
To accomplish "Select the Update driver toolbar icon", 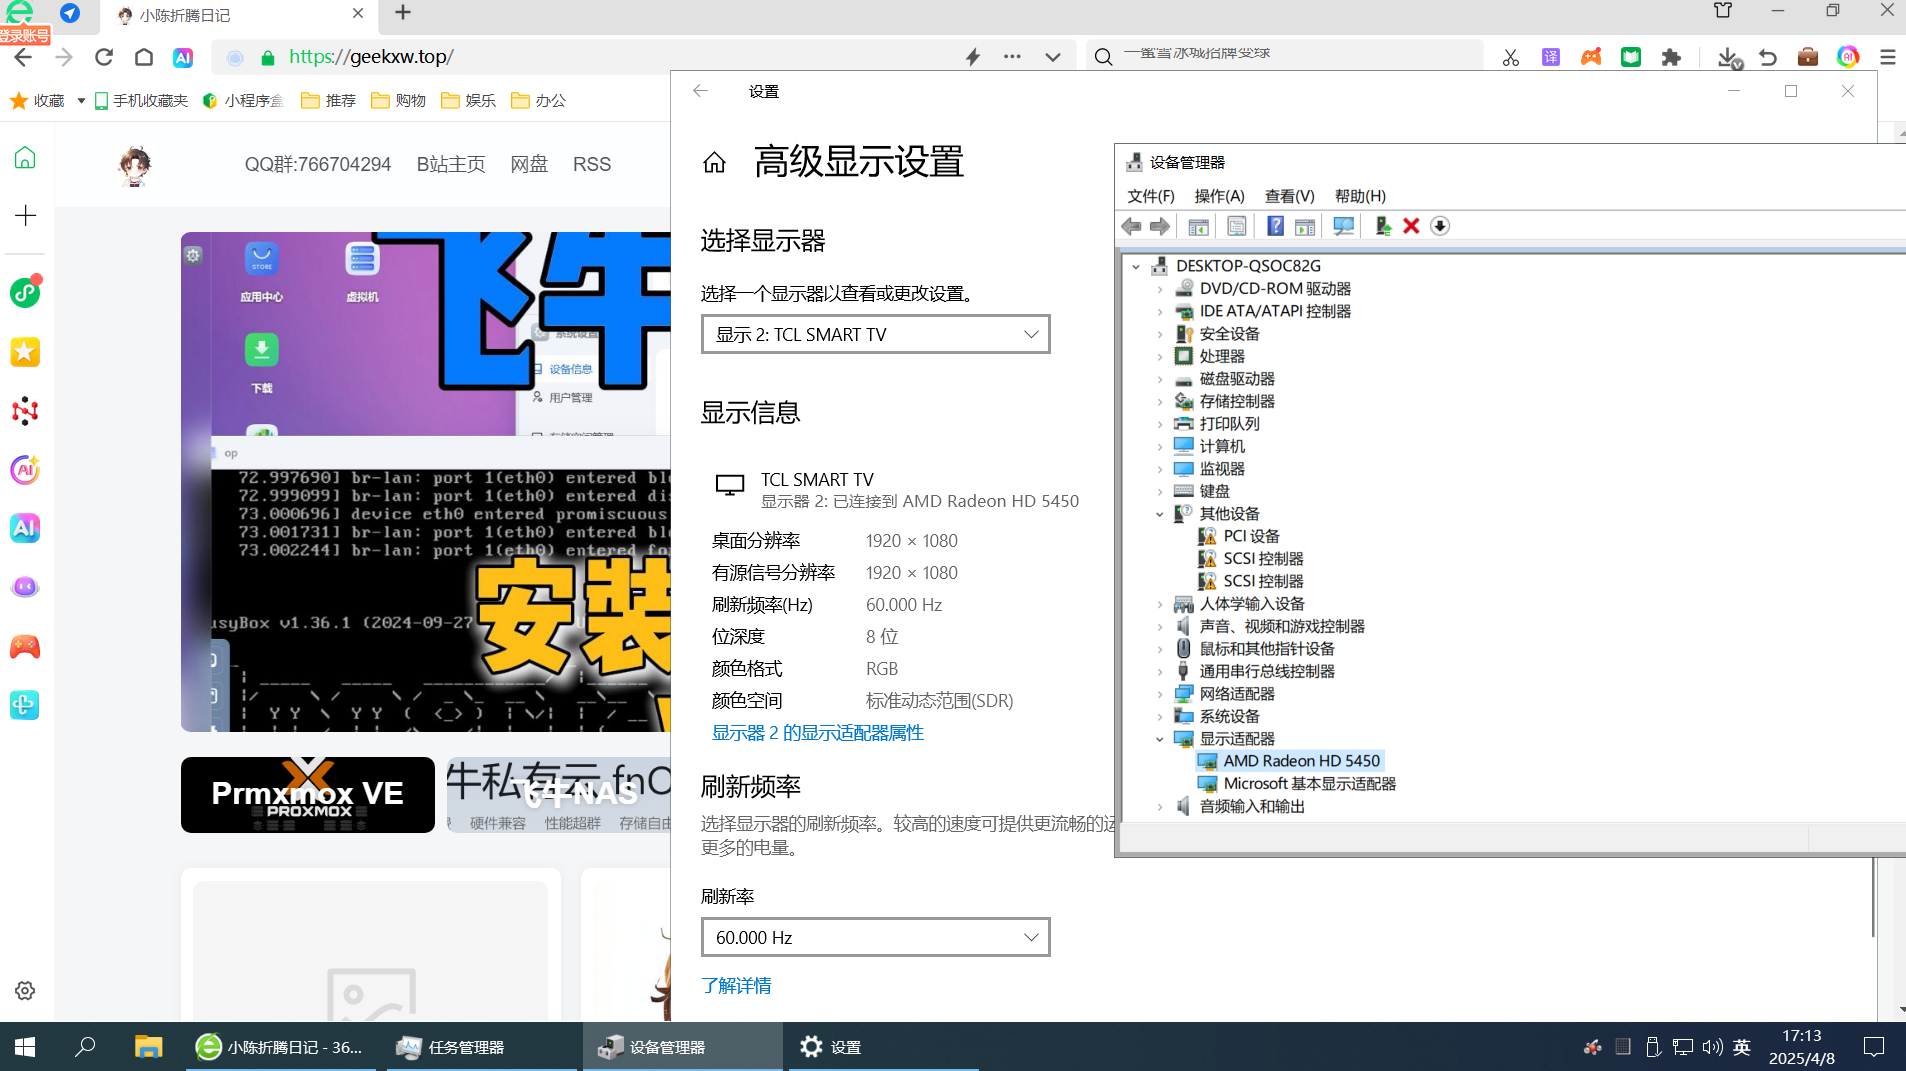I will pos(1382,226).
